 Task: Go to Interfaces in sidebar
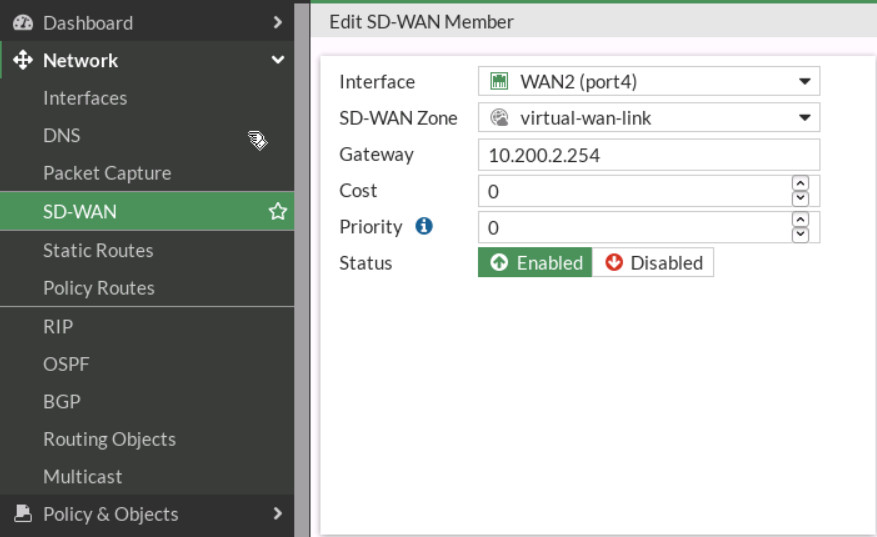pos(85,98)
